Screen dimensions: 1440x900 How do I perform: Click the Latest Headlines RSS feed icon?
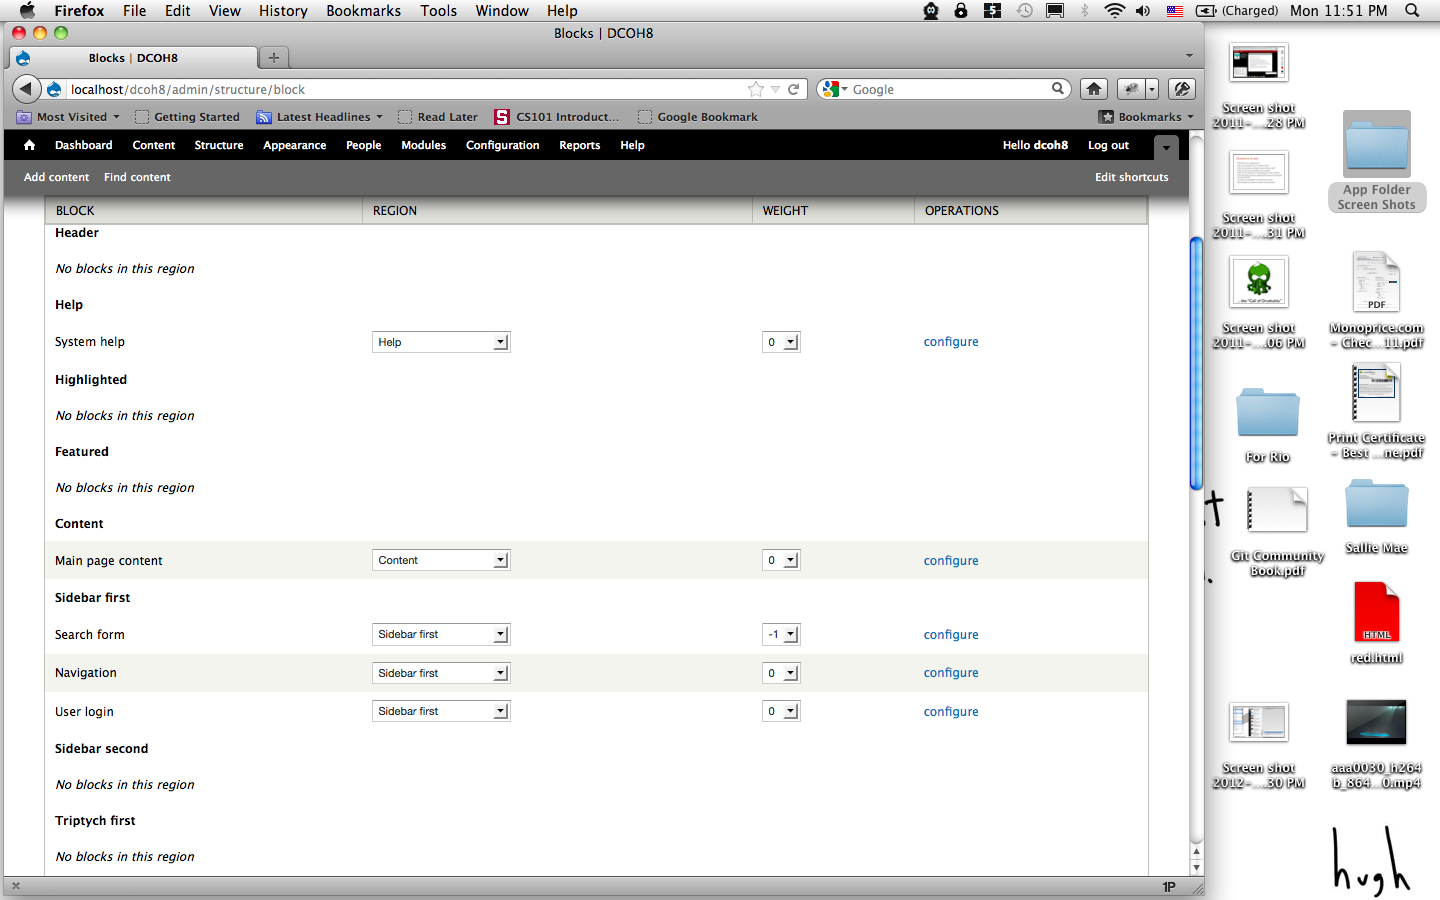(263, 117)
